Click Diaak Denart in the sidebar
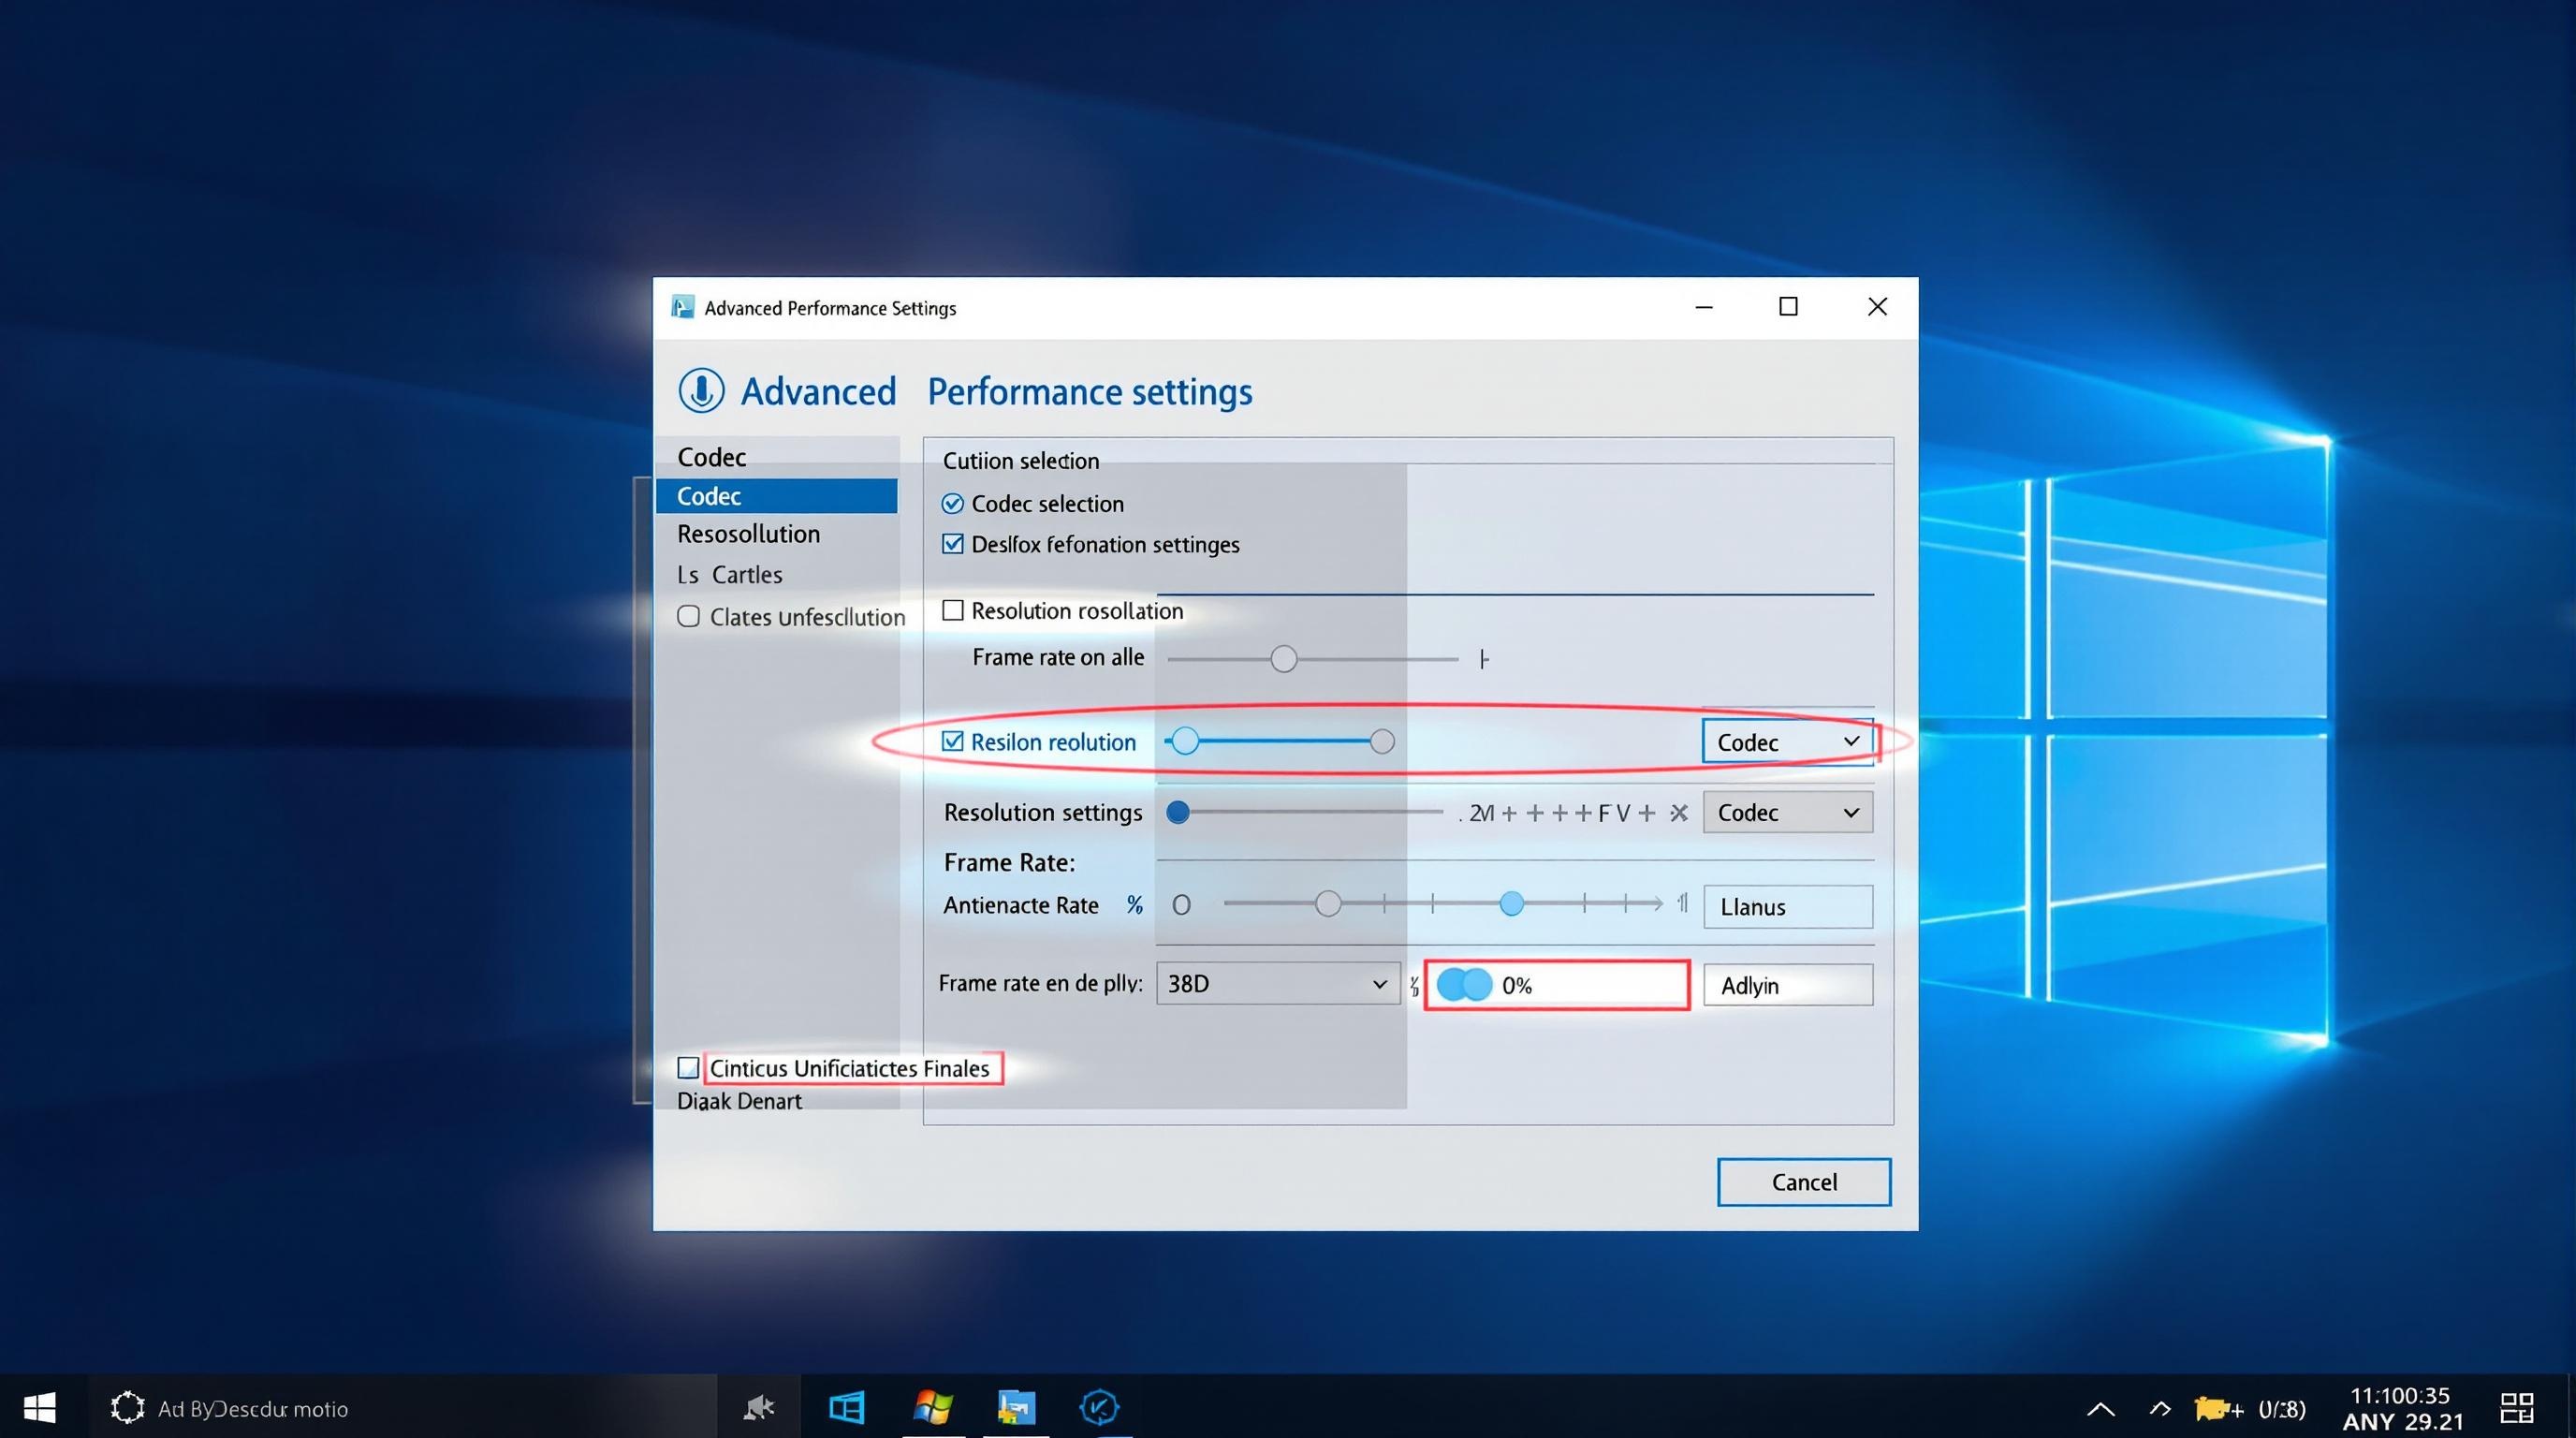2576x1438 pixels. point(739,1101)
